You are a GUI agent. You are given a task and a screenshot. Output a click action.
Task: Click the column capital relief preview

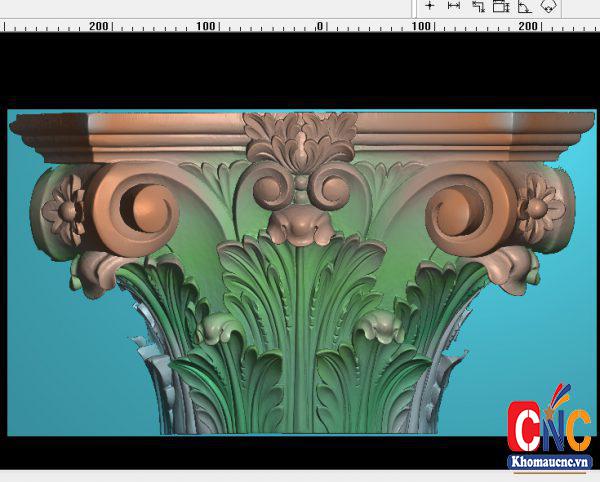(x=302, y=273)
